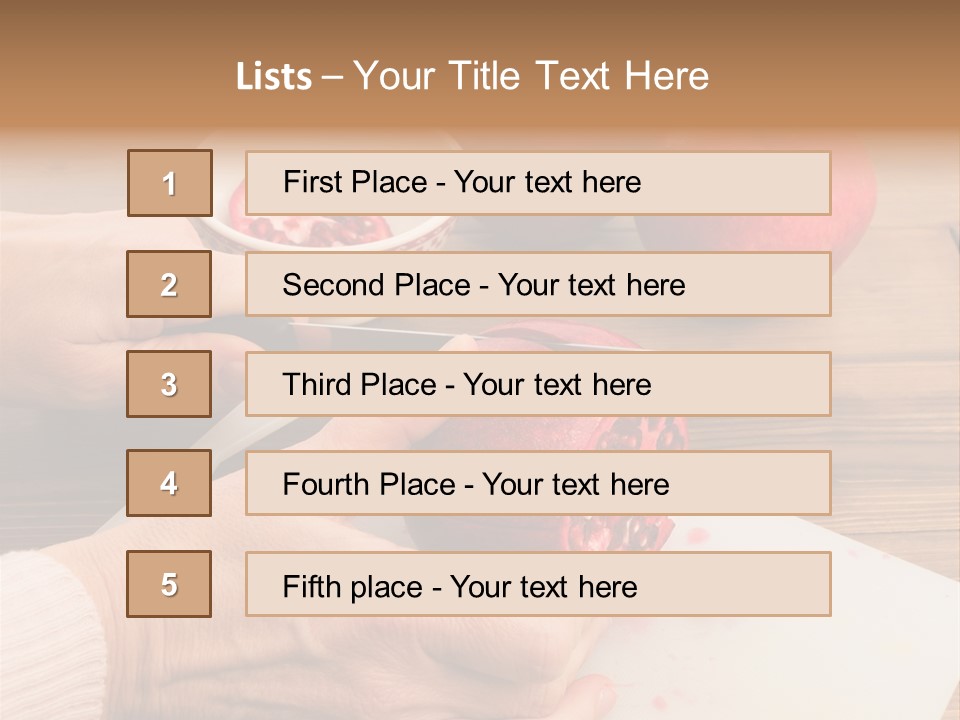Screen dimensions: 960x720
Task: Click the number 5 box
Action: (170, 584)
